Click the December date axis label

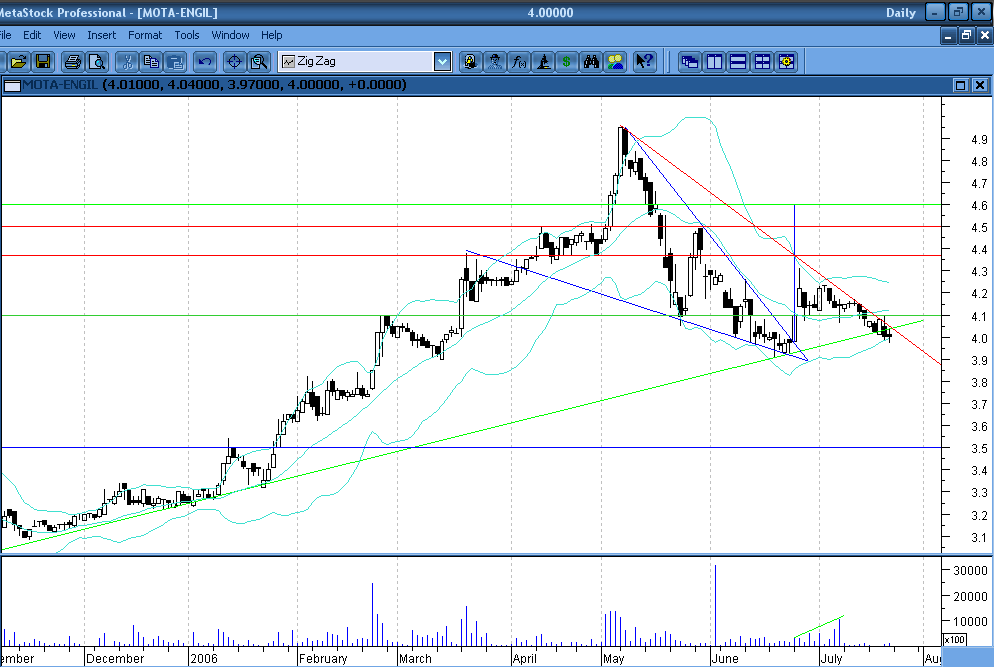coord(115,659)
